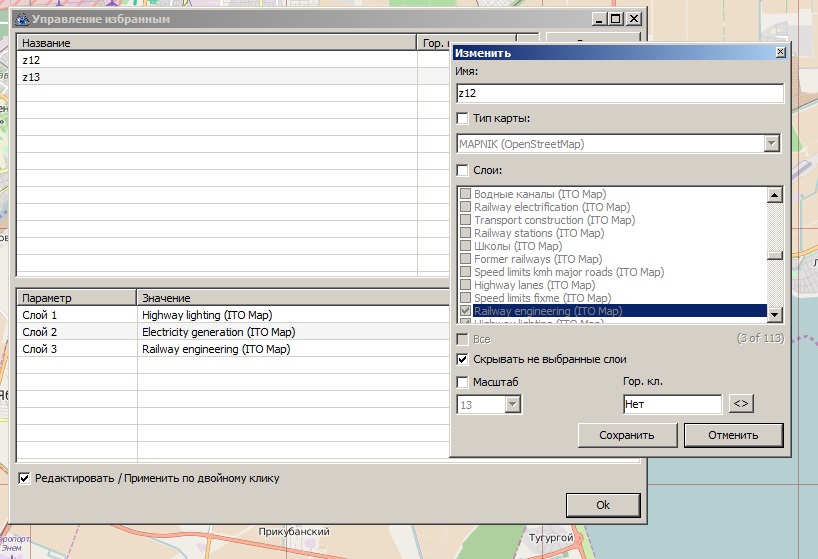Open the MAPNIK (OpenStreetMap) map type dropdown
This screenshot has height=559, width=818.
click(x=771, y=144)
